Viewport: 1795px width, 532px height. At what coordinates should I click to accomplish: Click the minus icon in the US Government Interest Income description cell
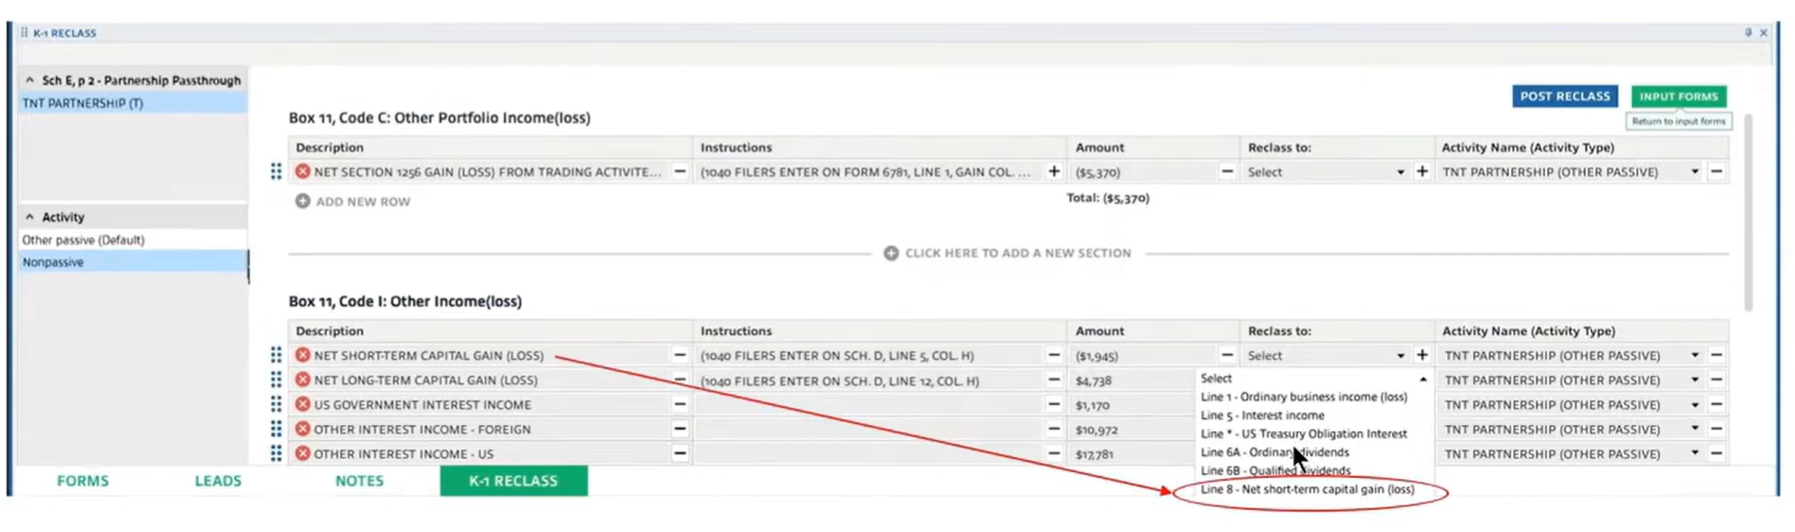point(680,404)
